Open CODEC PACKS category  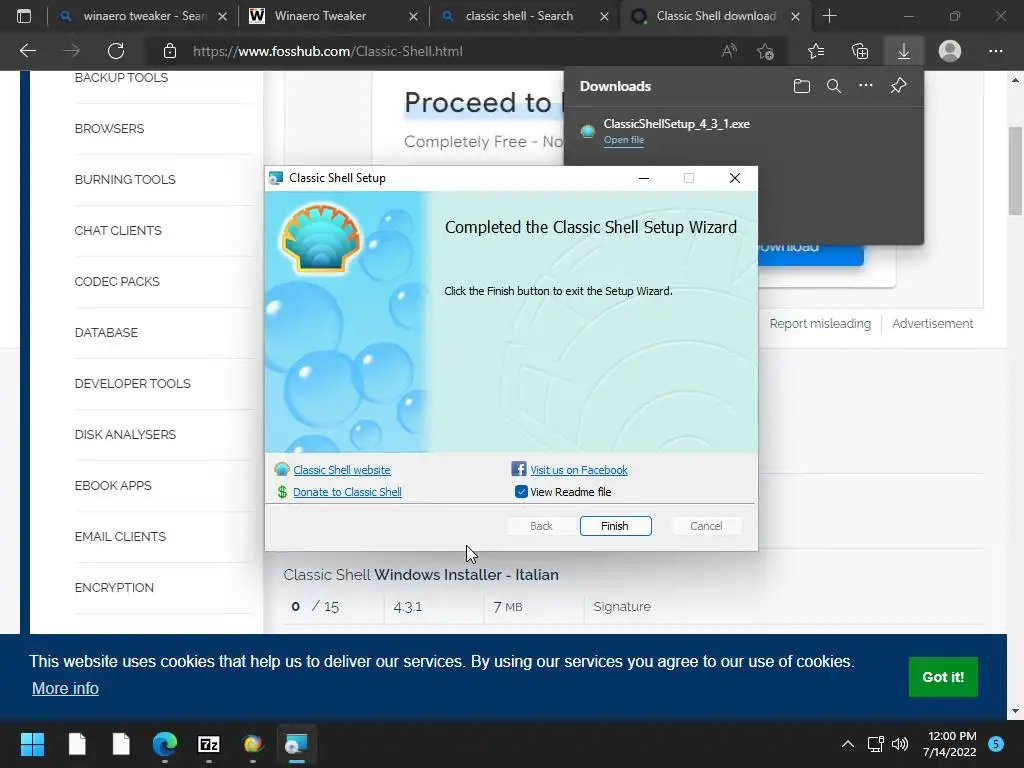coord(117,281)
